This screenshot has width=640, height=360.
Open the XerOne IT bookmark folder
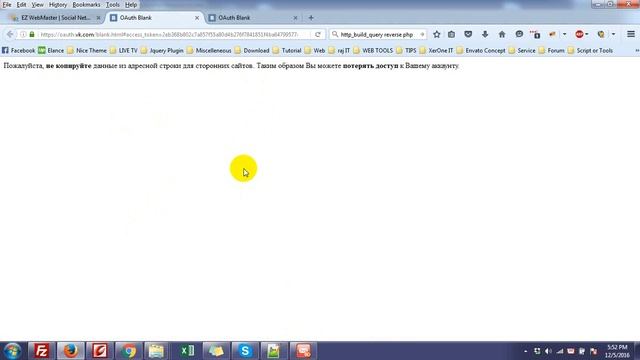(436, 51)
